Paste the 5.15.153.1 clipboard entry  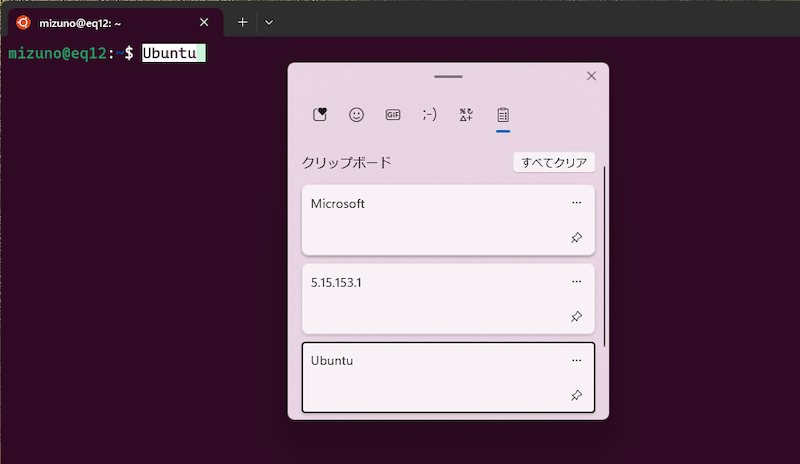[x=448, y=299]
